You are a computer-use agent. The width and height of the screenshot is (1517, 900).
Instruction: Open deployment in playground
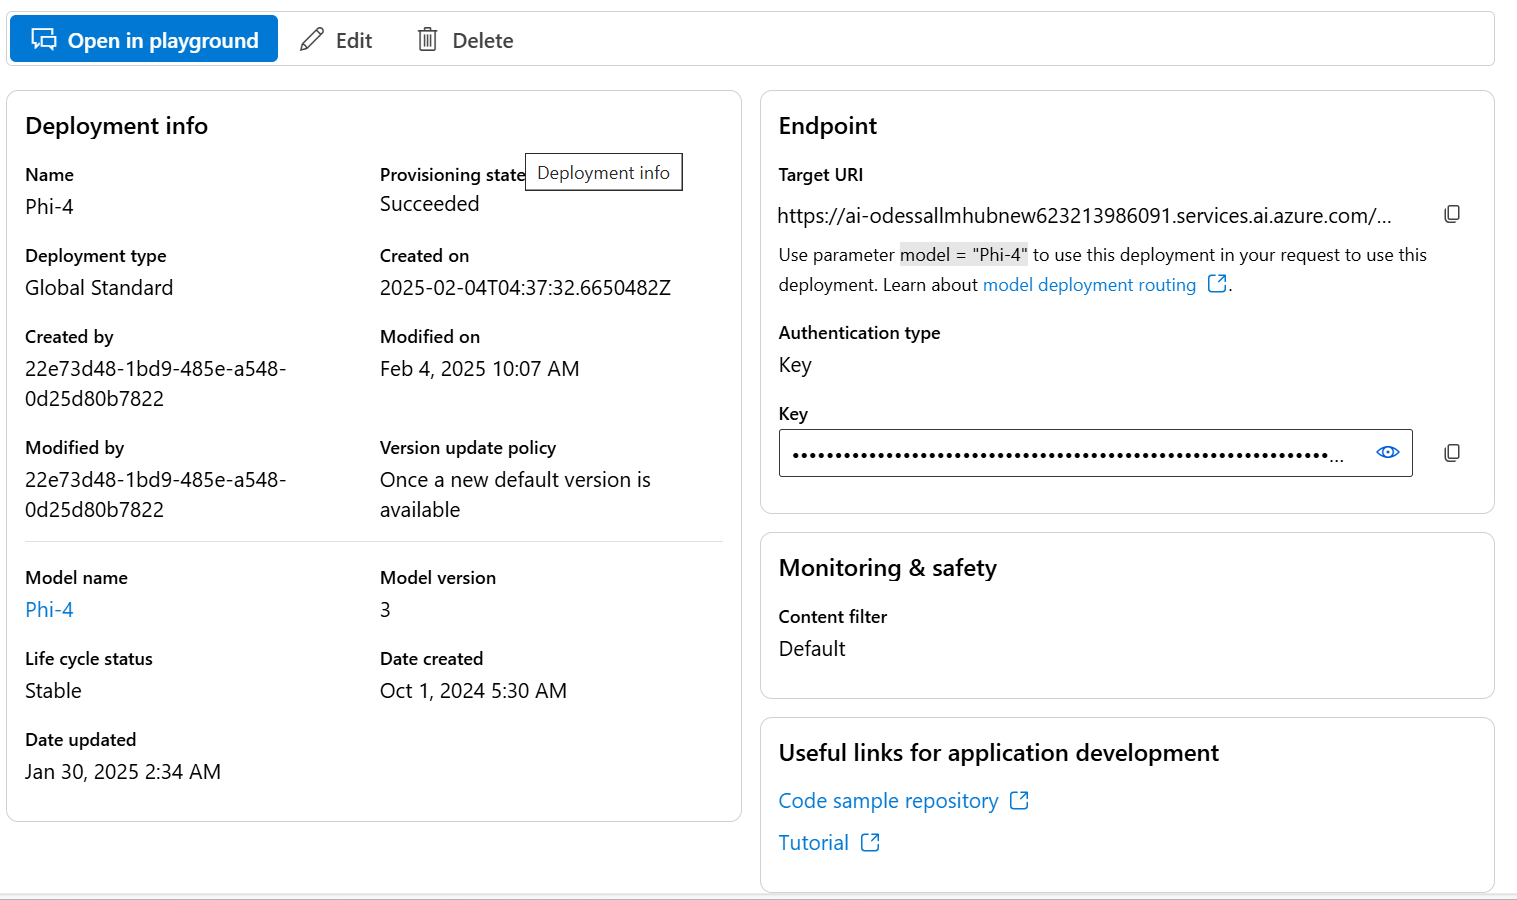(144, 39)
